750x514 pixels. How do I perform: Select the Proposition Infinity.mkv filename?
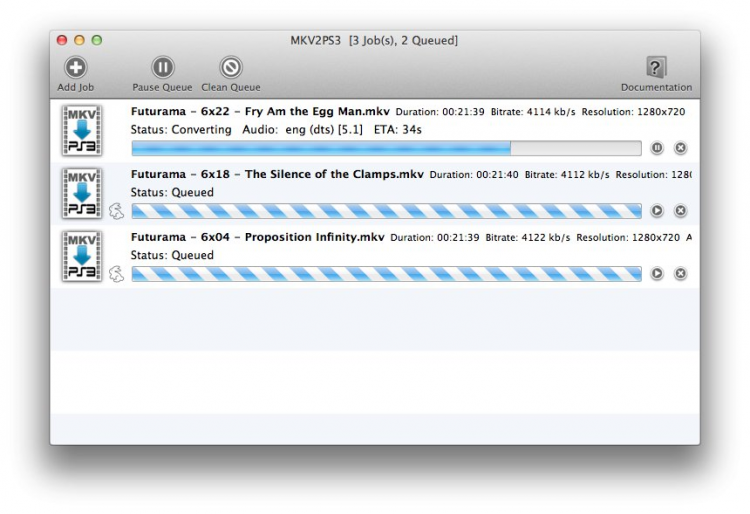pyautogui.click(x=257, y=237)
